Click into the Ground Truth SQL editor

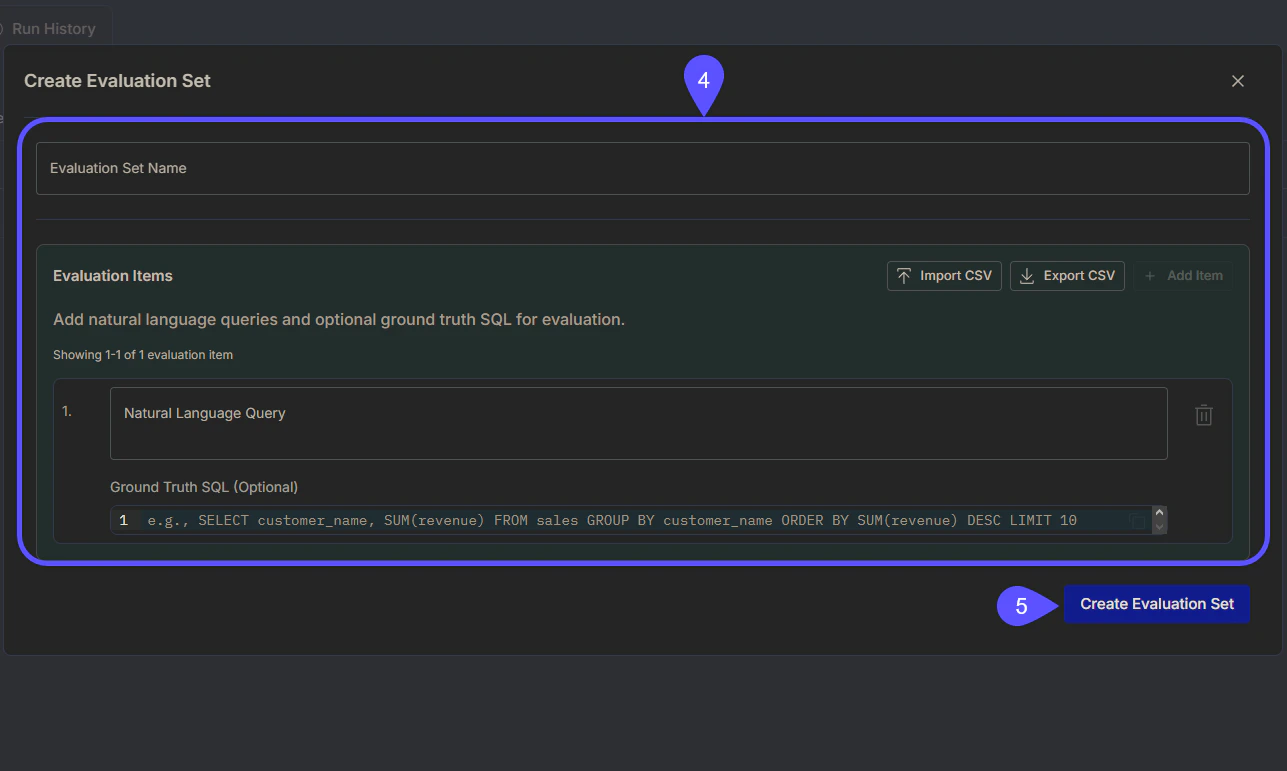click(x=630, y=520)
